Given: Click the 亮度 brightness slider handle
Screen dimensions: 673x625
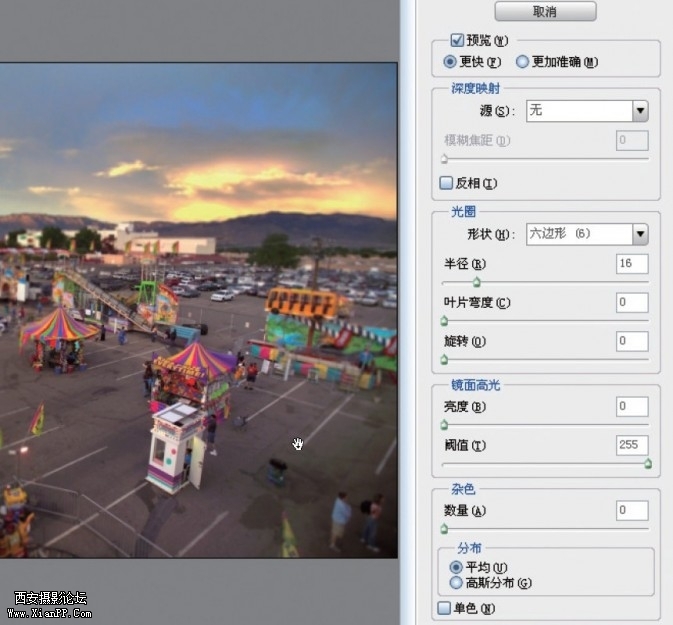Looking at the screenshot, I should (444, 425).
